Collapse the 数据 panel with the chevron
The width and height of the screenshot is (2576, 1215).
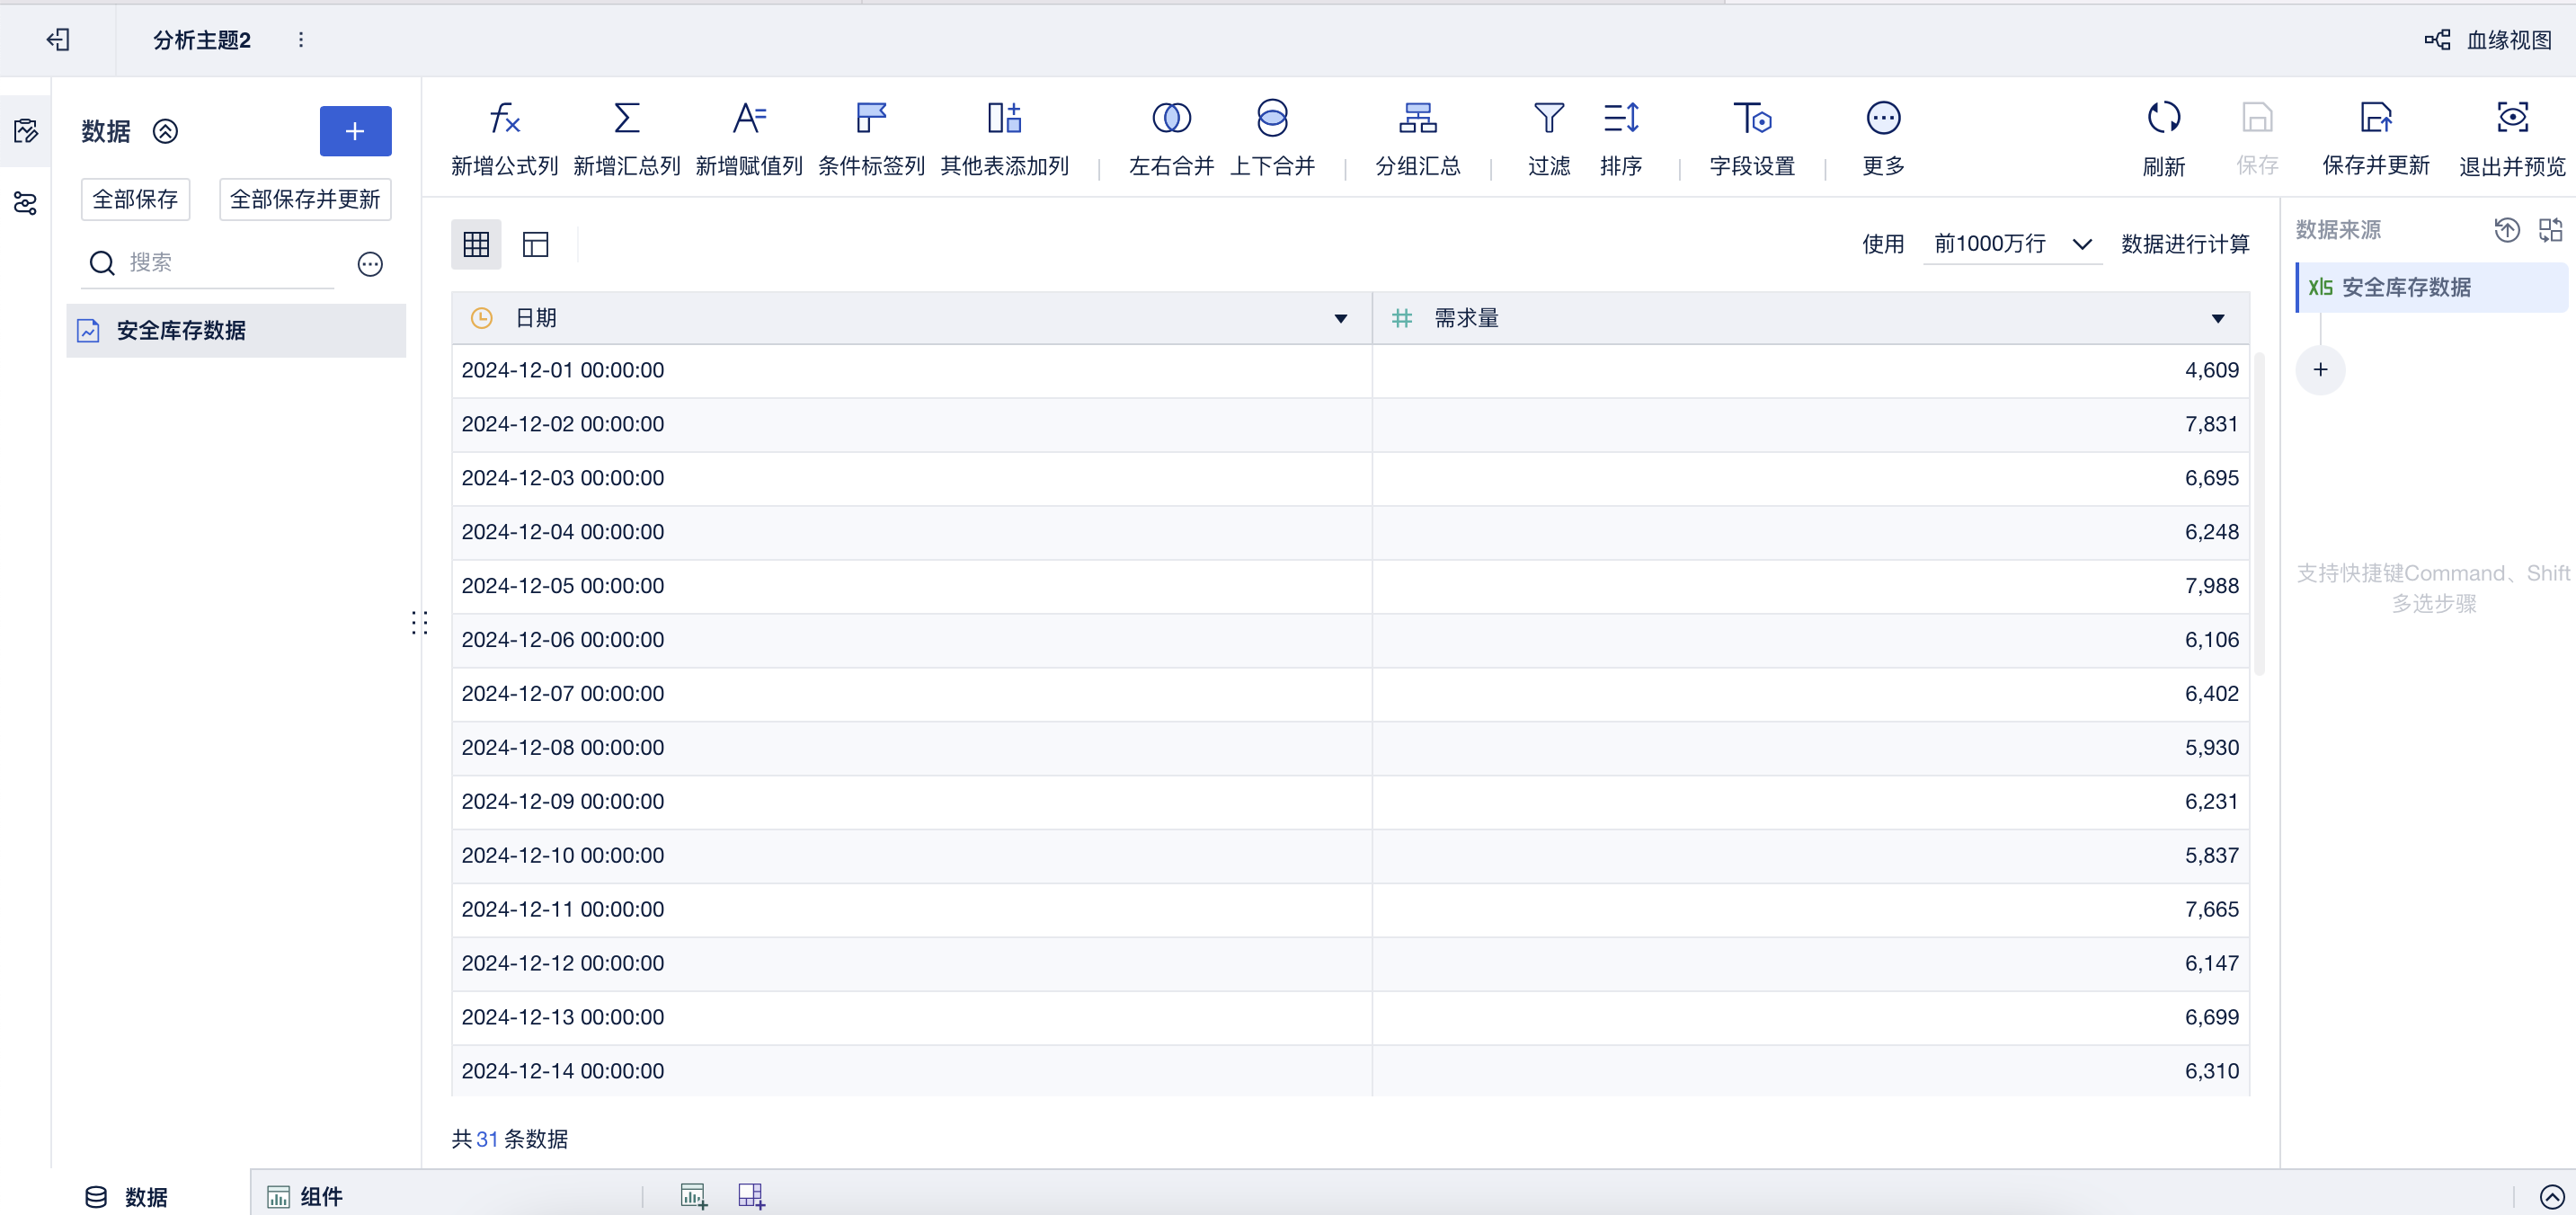click(166, 131)
